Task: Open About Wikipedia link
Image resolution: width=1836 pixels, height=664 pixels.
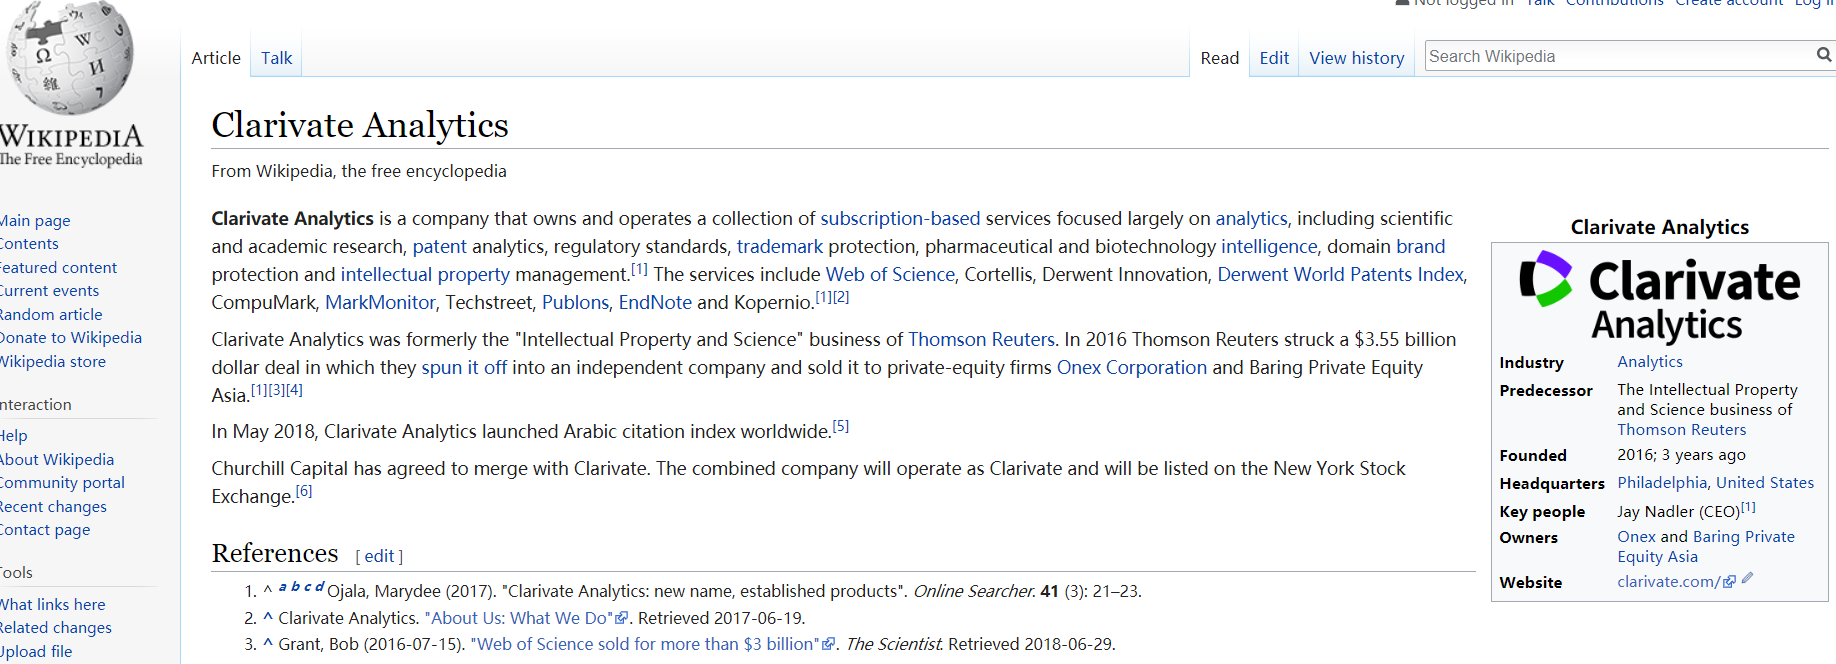Action: click(x=57, y=460)
